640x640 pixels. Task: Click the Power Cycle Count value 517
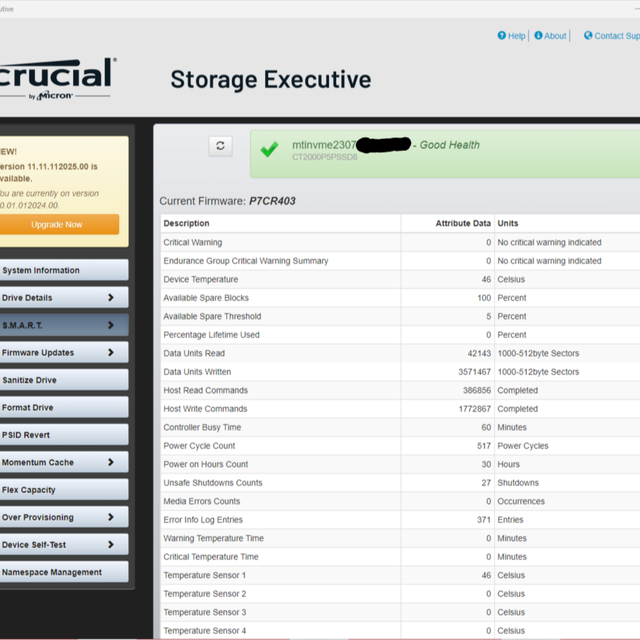484,446
